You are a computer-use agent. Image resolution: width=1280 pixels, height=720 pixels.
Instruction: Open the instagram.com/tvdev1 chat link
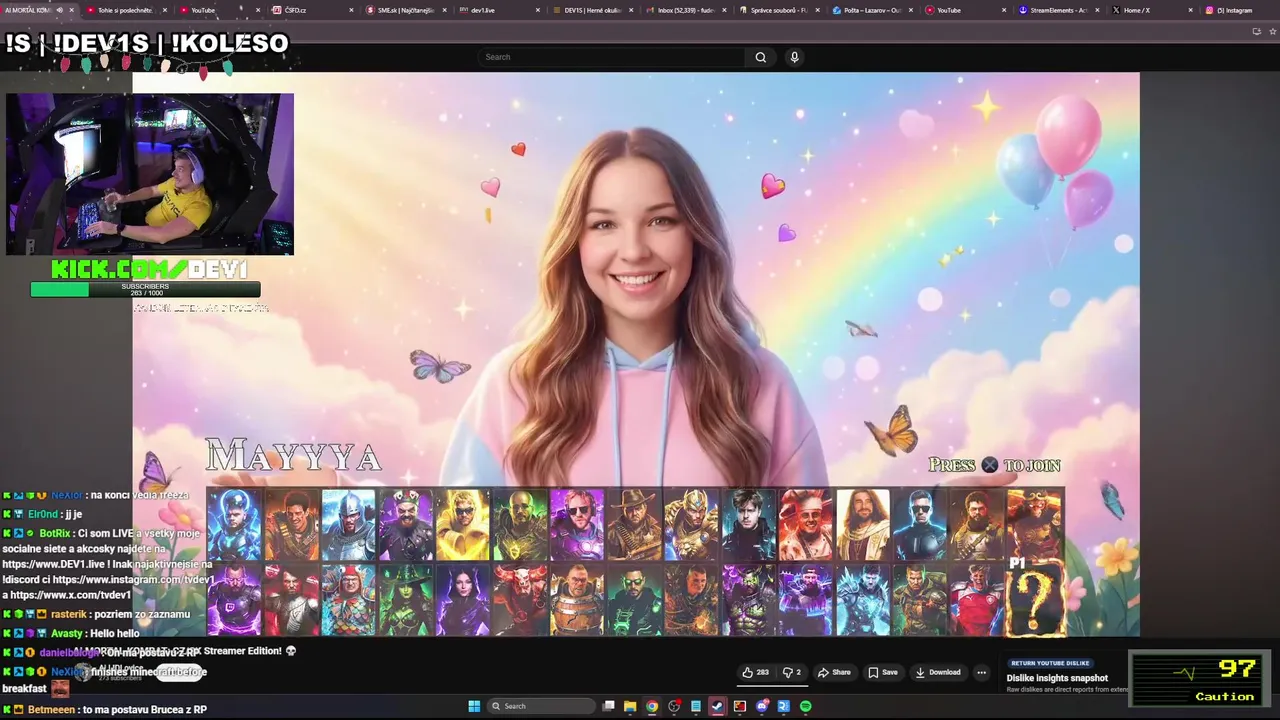click(134, 579)
